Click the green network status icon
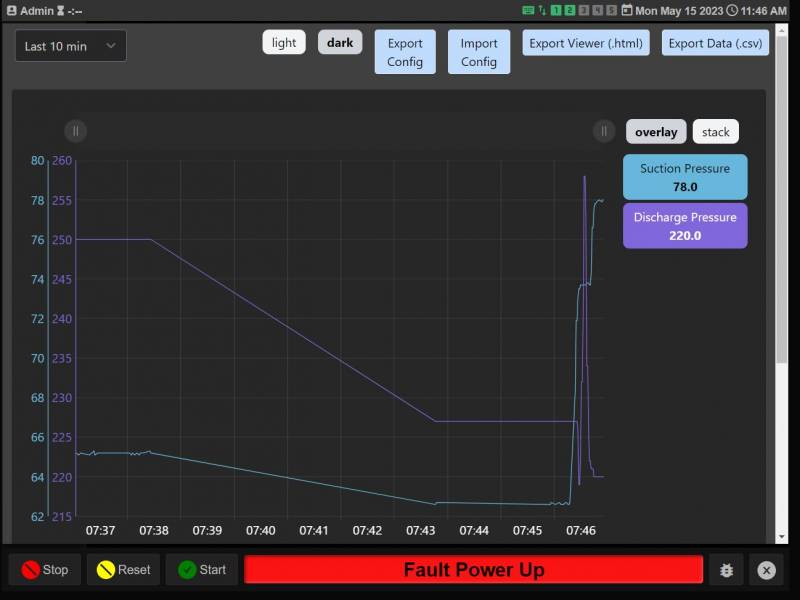Screen dimensions: 800x600 528,11
